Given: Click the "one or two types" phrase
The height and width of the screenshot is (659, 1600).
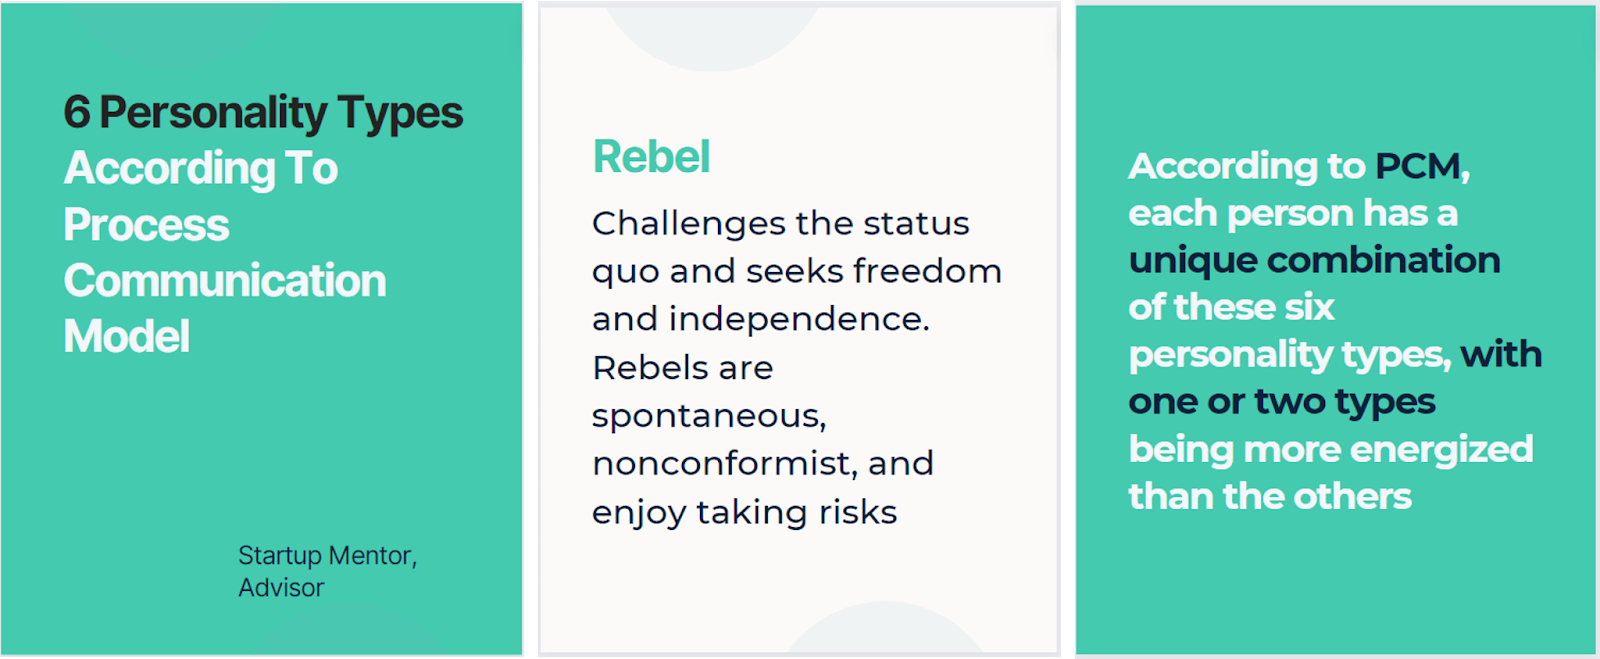Looking at the screenshot, I should pos(1282,401).
